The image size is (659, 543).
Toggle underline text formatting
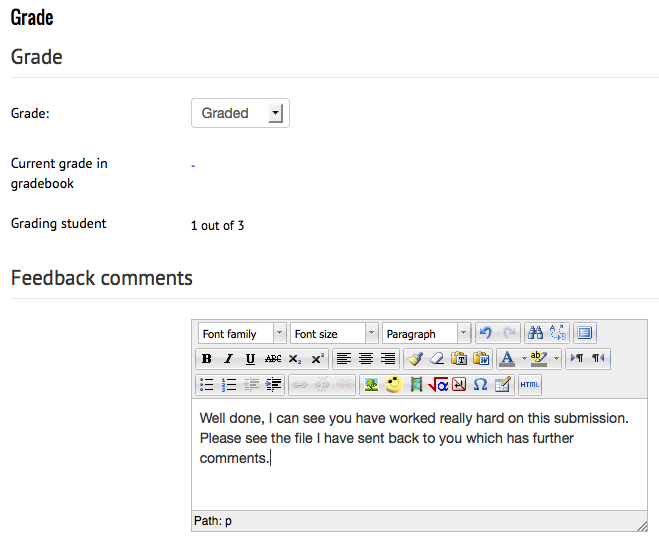(x=250, y=359)
